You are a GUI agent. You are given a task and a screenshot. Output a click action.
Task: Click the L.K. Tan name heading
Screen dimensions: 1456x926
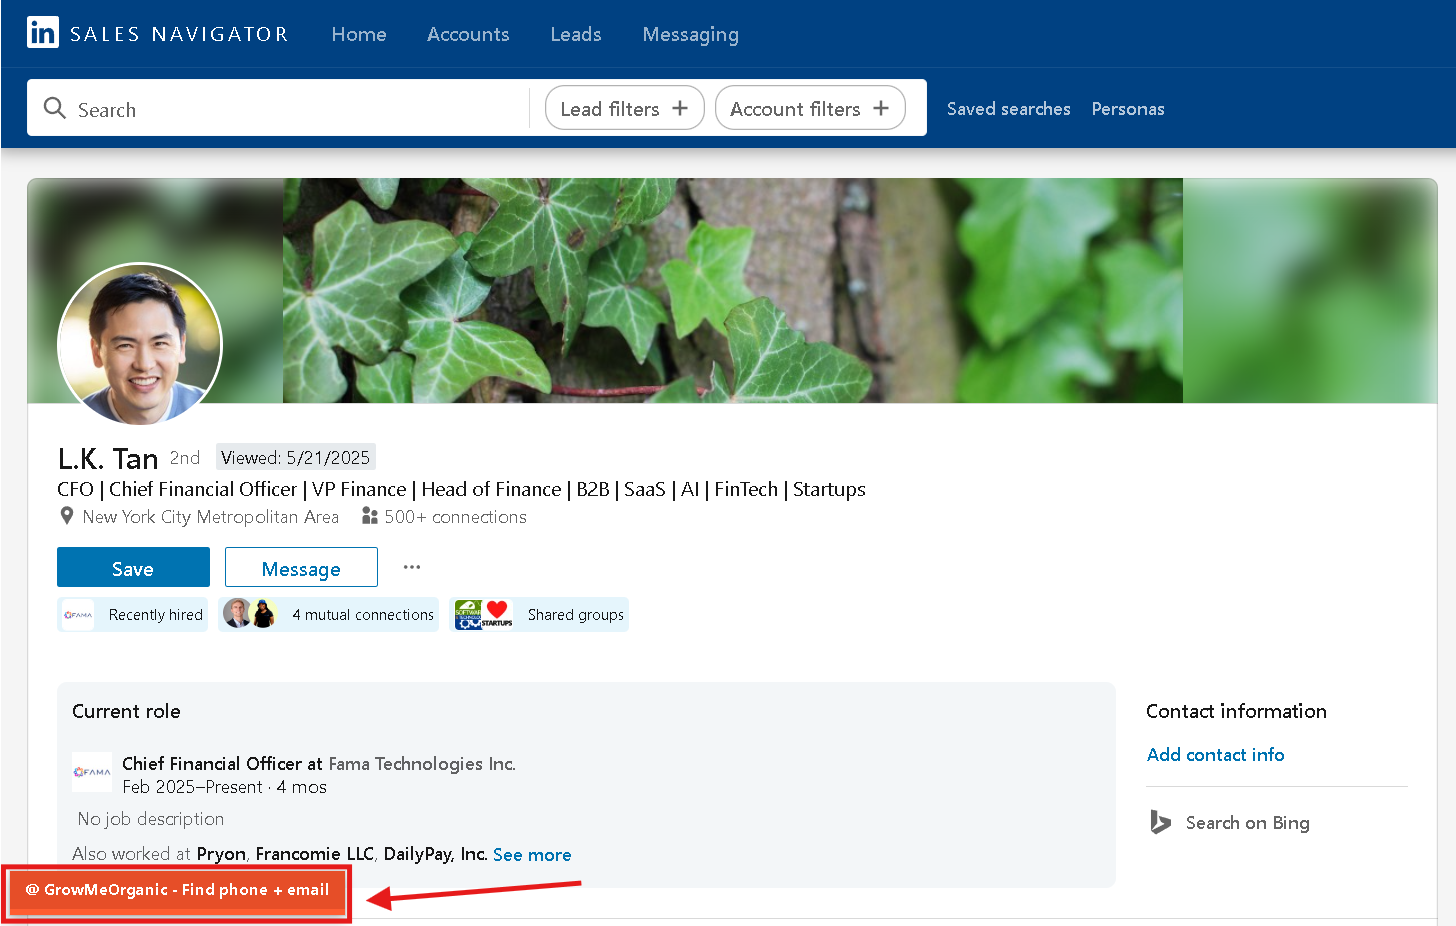point(108,459)
